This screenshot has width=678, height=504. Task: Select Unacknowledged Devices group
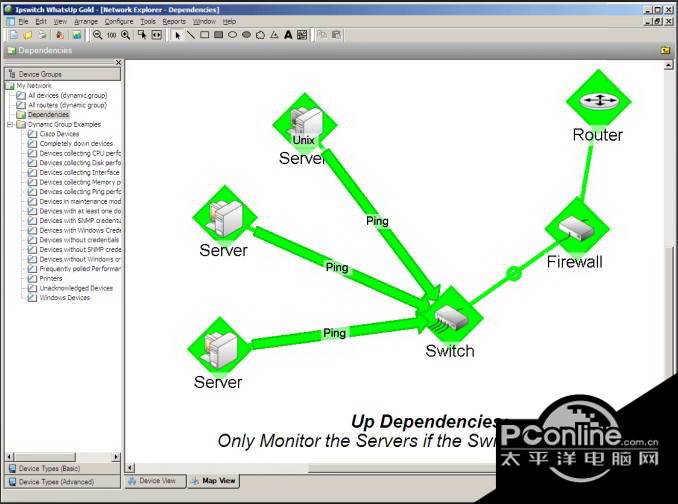click(76, 288)
